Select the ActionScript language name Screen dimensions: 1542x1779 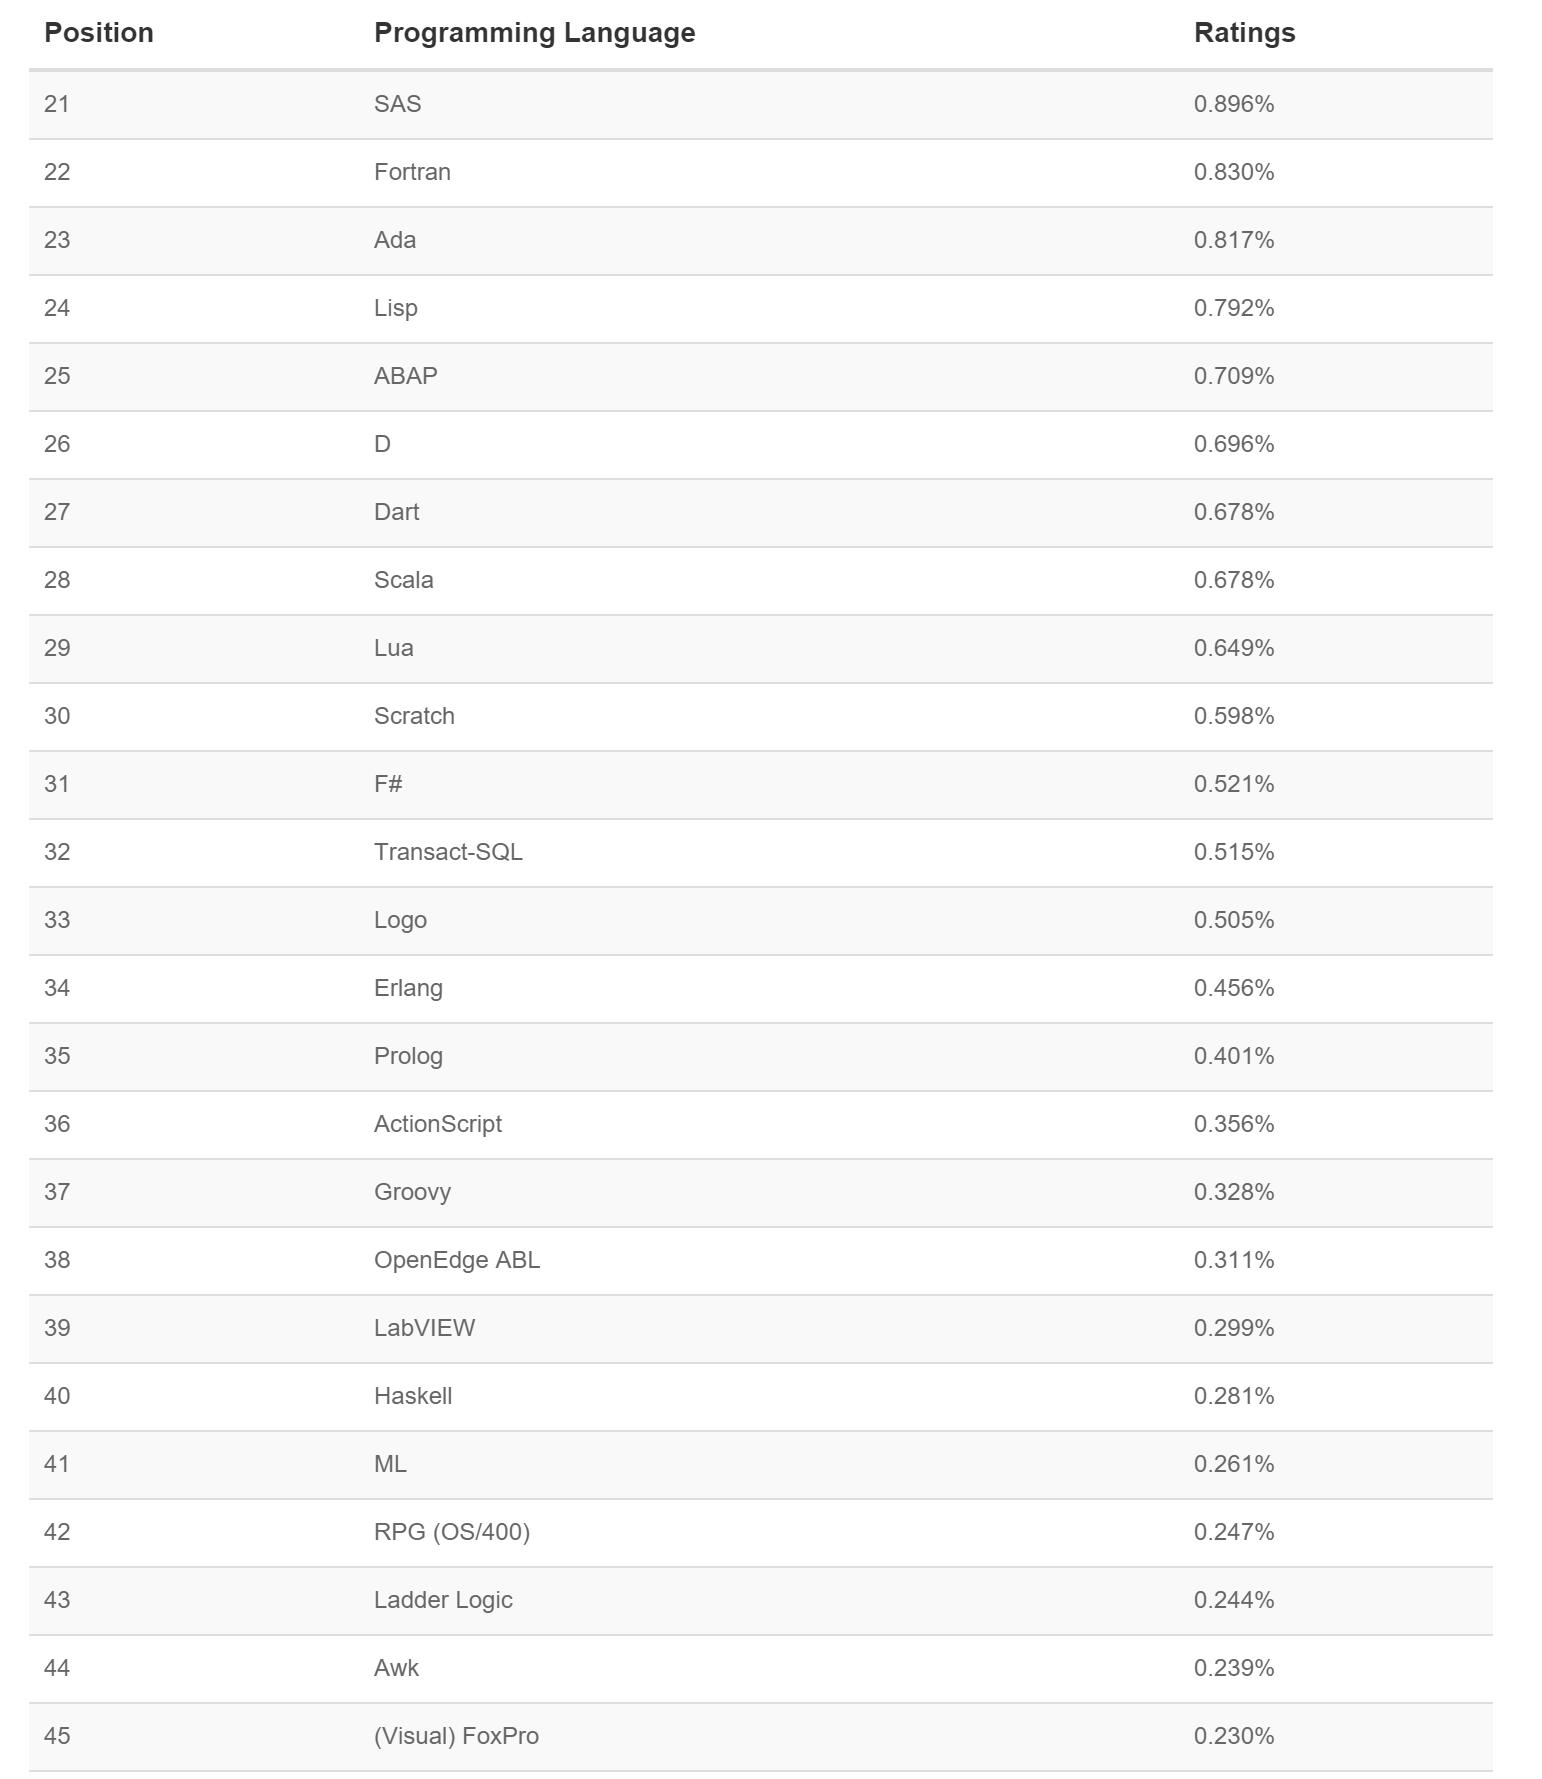(x=438, y=1124)
